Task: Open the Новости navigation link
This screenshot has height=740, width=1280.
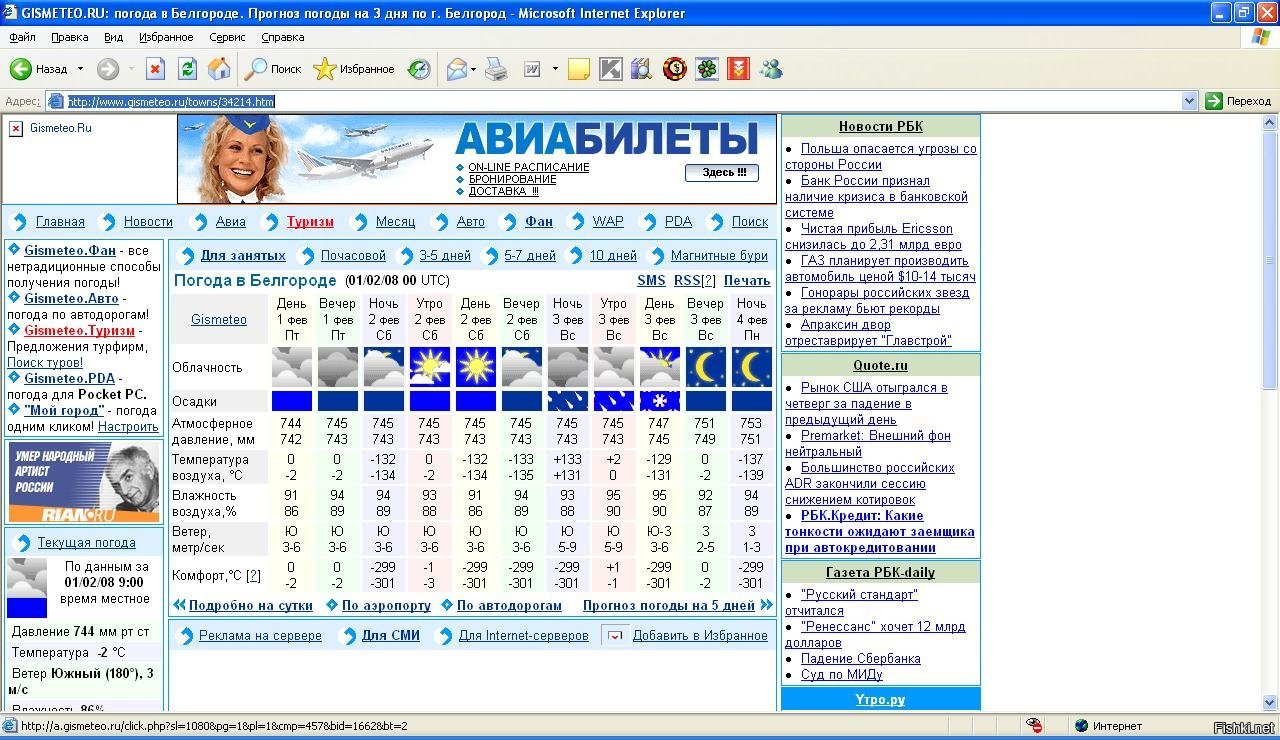Action: (148, 222)
